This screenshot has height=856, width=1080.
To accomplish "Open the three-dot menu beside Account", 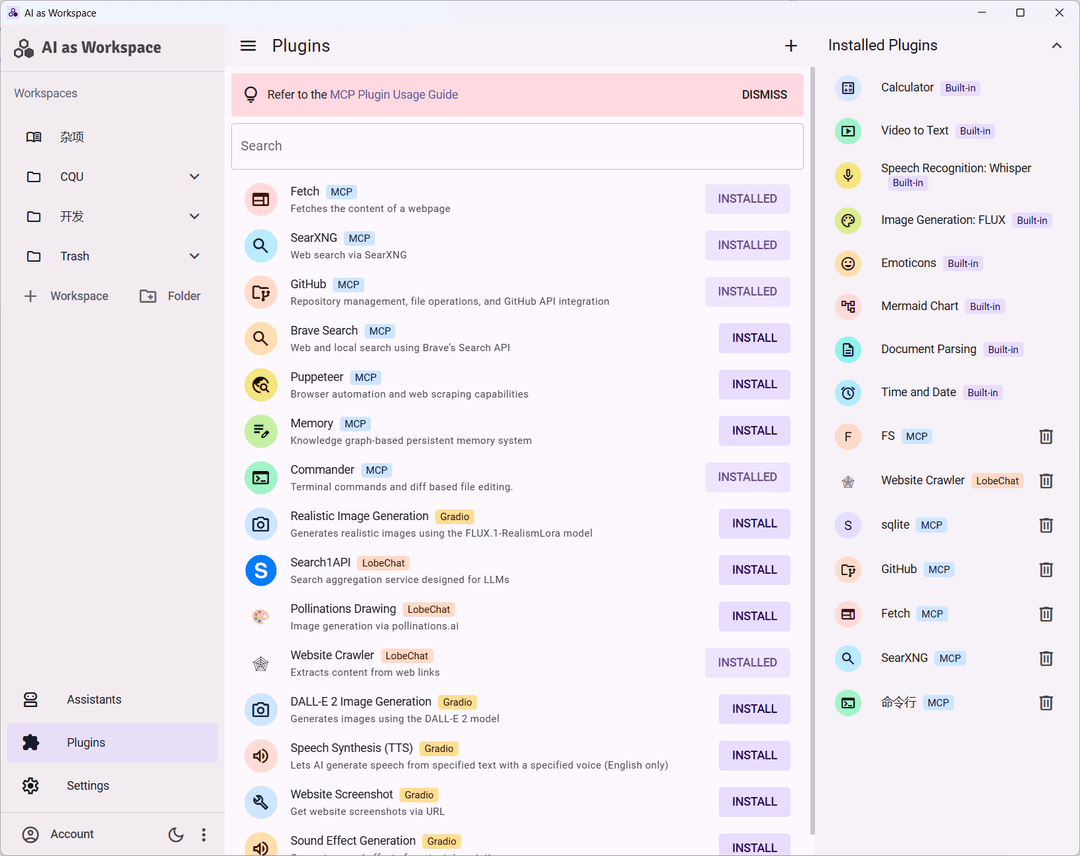I will click(x=203, y=835).
